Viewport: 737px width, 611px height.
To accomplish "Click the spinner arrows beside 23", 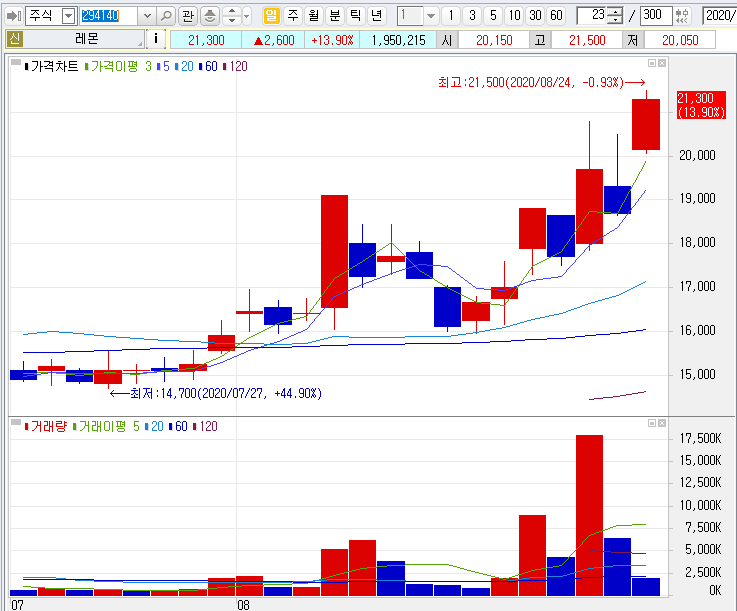I will coord(614,16).
